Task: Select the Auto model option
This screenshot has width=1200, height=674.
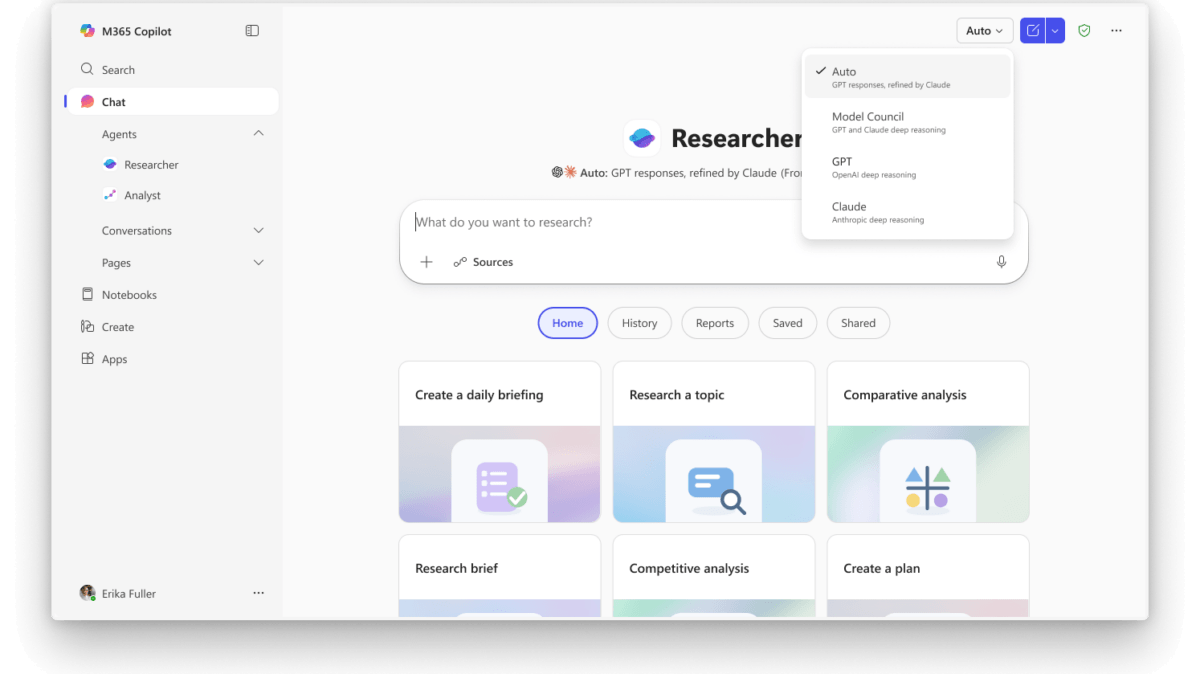Action: [907, 77]
